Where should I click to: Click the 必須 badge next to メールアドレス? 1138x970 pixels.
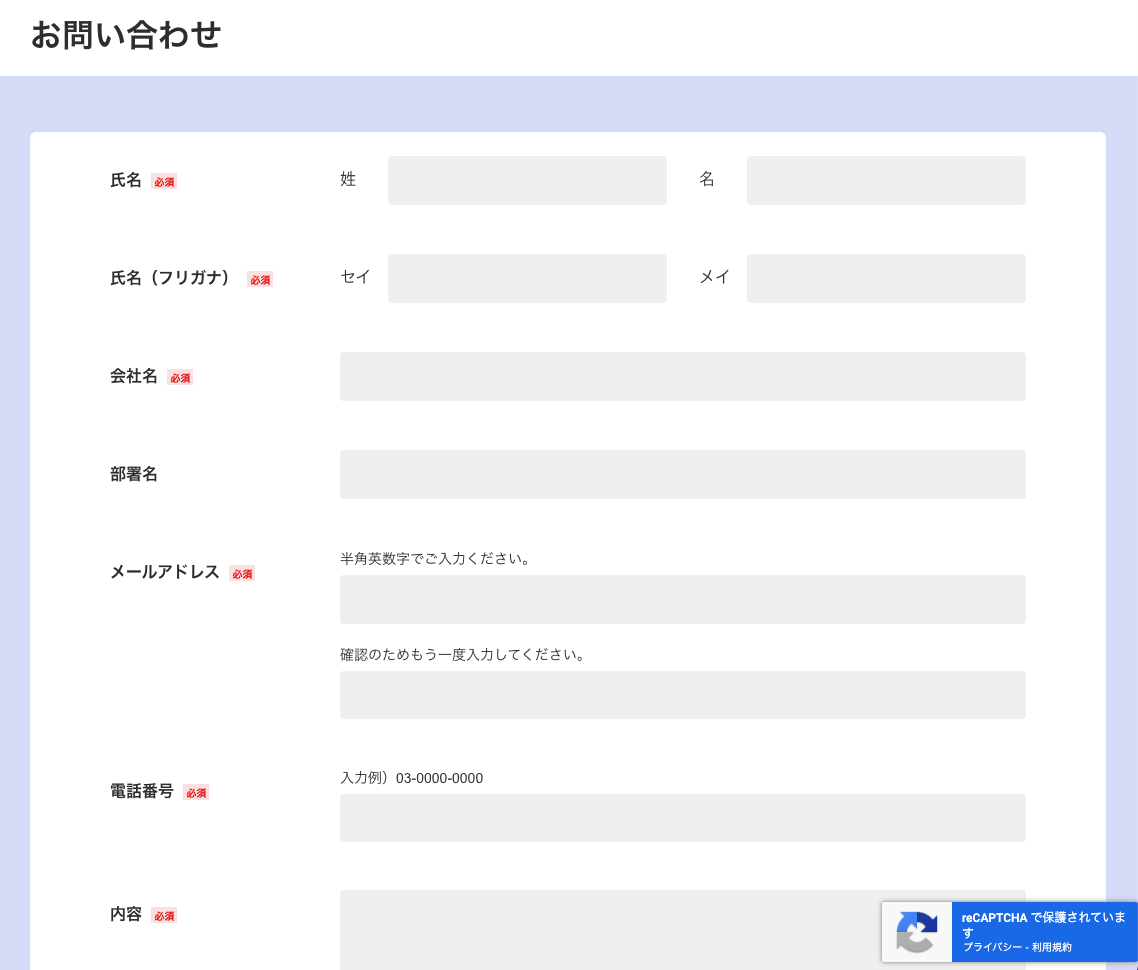(242, 573)
